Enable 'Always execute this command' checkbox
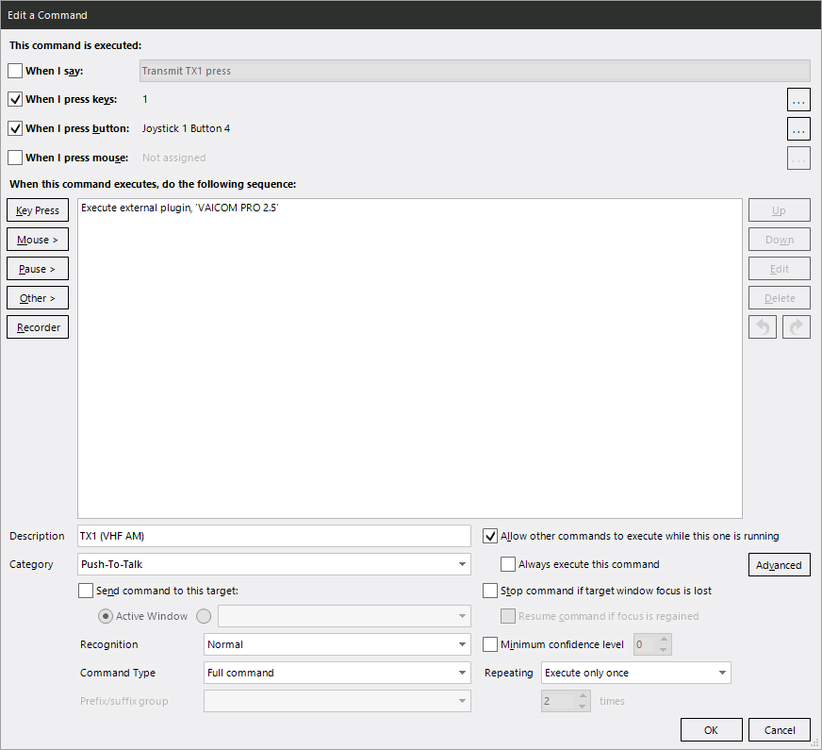Image resolution: width=822 pixels, height=750 pixels. 508,564
